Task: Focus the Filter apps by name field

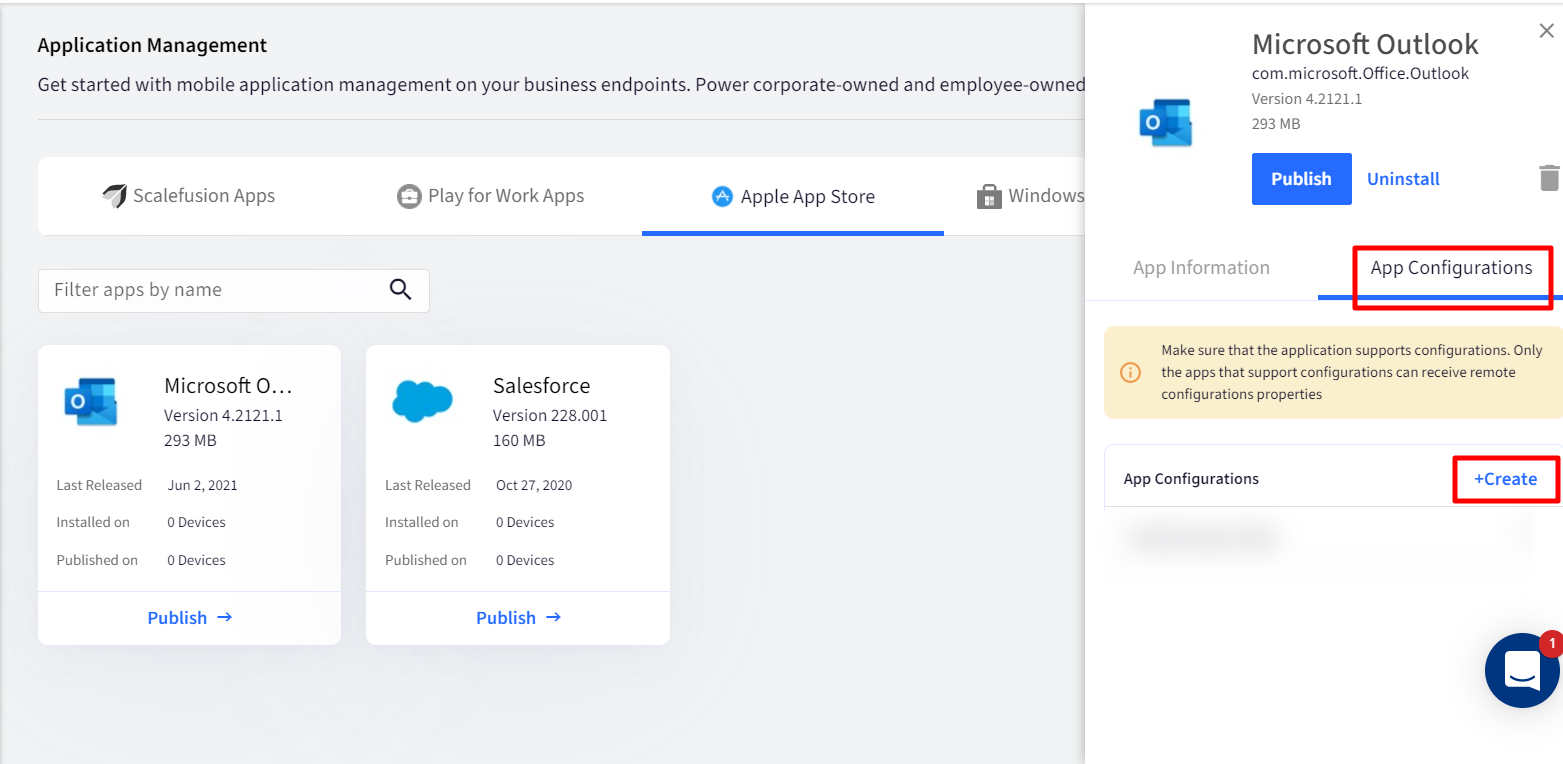Action: click(234, 290)
